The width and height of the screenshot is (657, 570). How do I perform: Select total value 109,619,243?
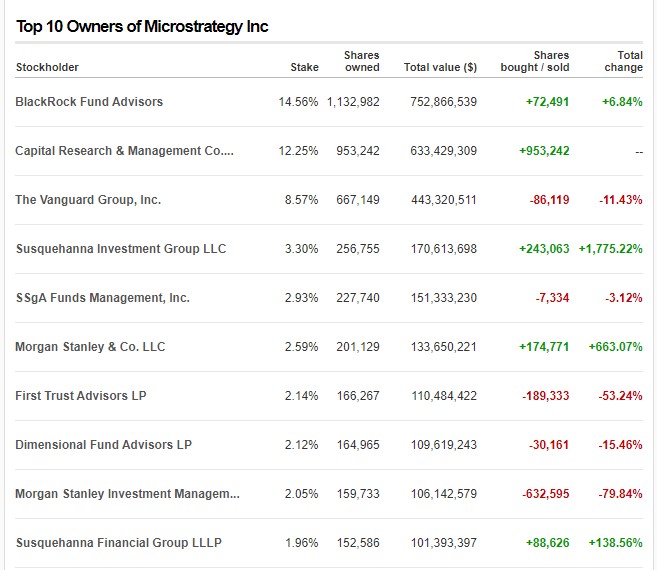(x=443, y=445)
